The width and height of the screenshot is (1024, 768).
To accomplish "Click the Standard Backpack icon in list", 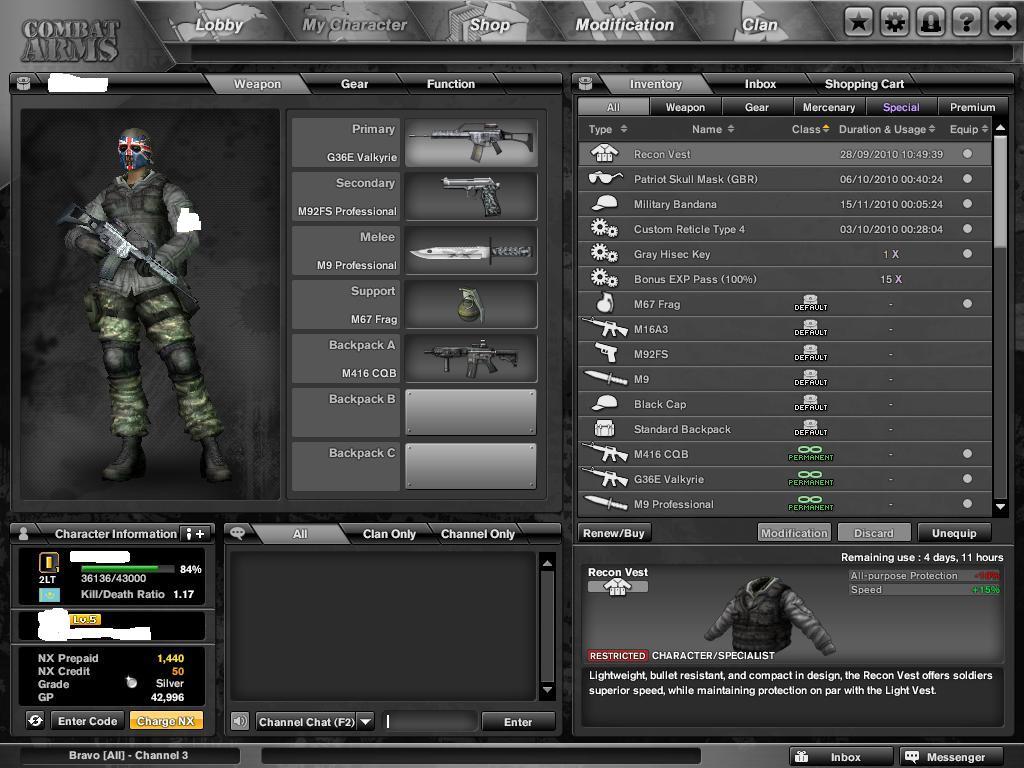I will tap(604, 428).
